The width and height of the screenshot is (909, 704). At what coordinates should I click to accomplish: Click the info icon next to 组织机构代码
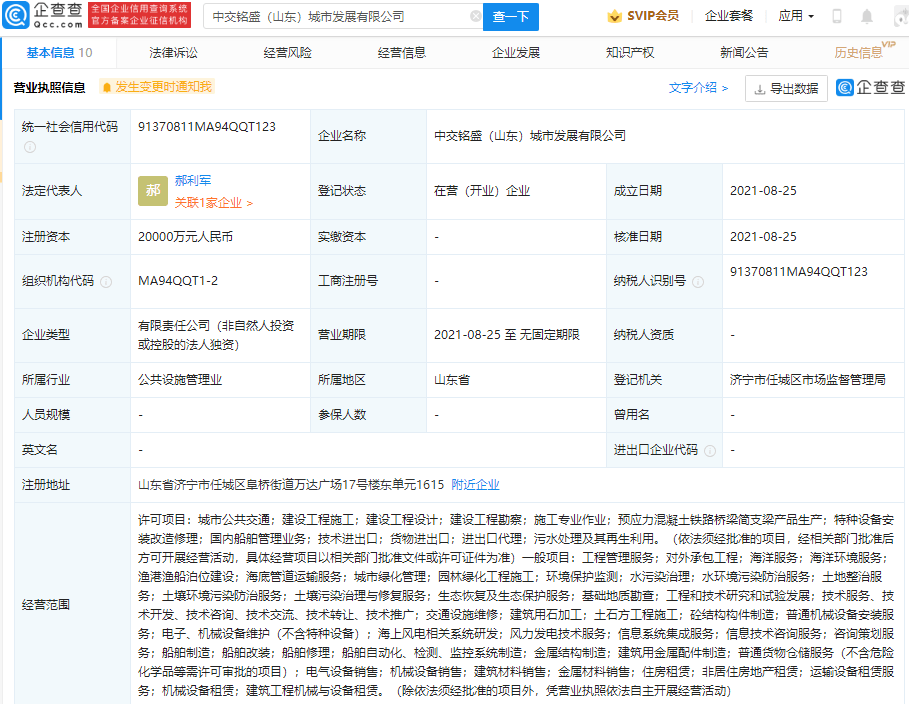point(106,282)
